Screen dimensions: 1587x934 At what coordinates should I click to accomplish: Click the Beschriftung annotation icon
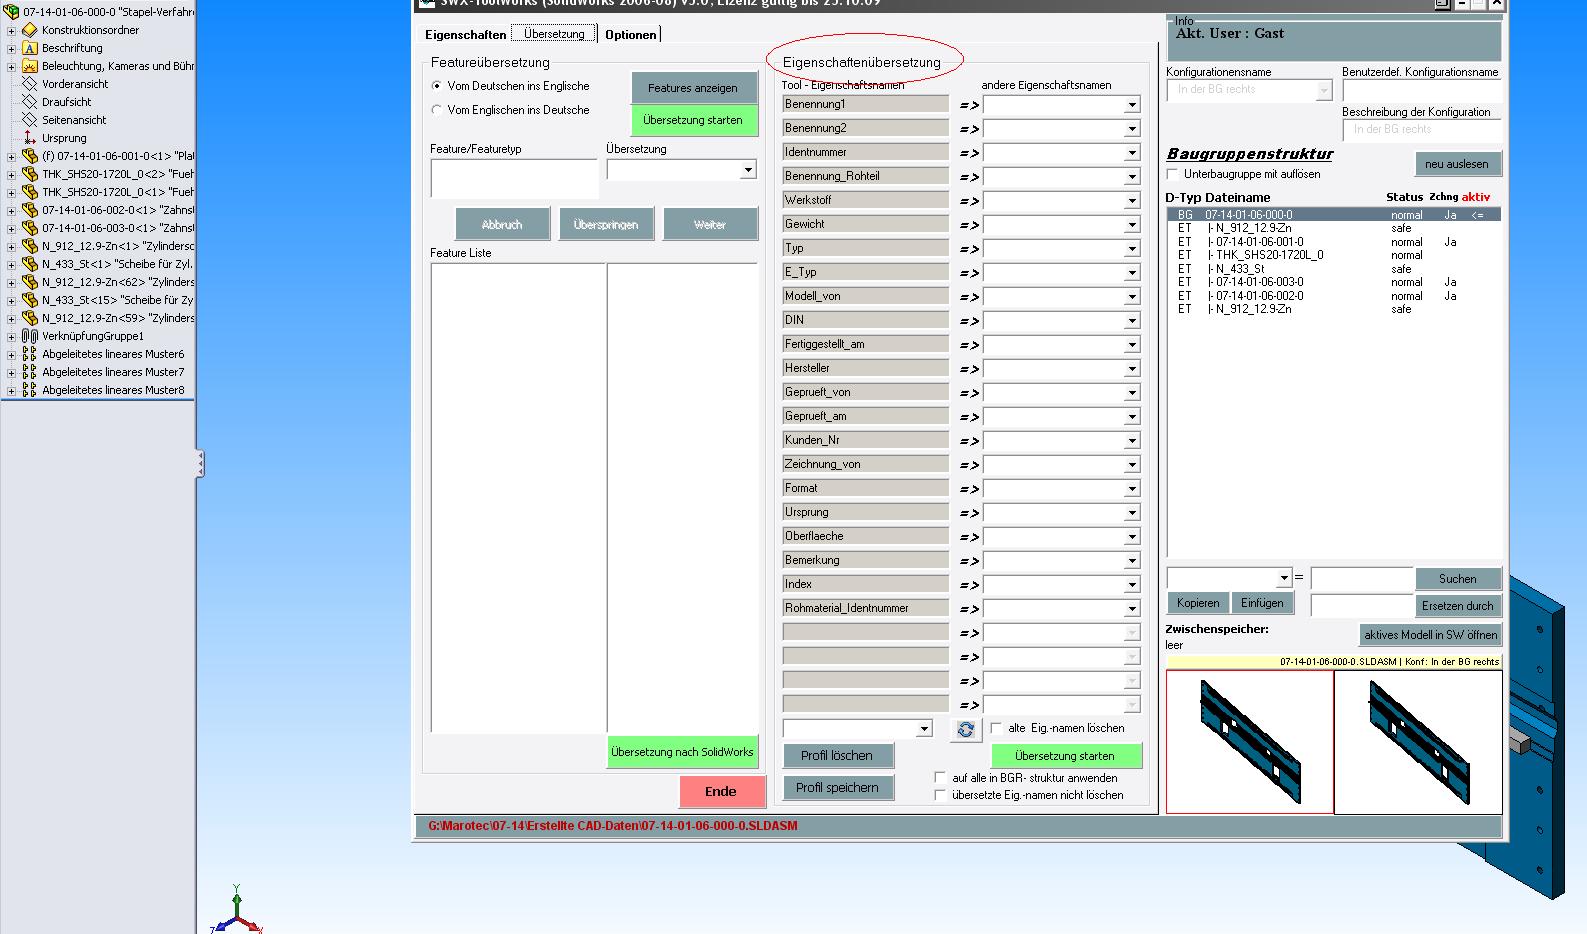click(30, 48)
